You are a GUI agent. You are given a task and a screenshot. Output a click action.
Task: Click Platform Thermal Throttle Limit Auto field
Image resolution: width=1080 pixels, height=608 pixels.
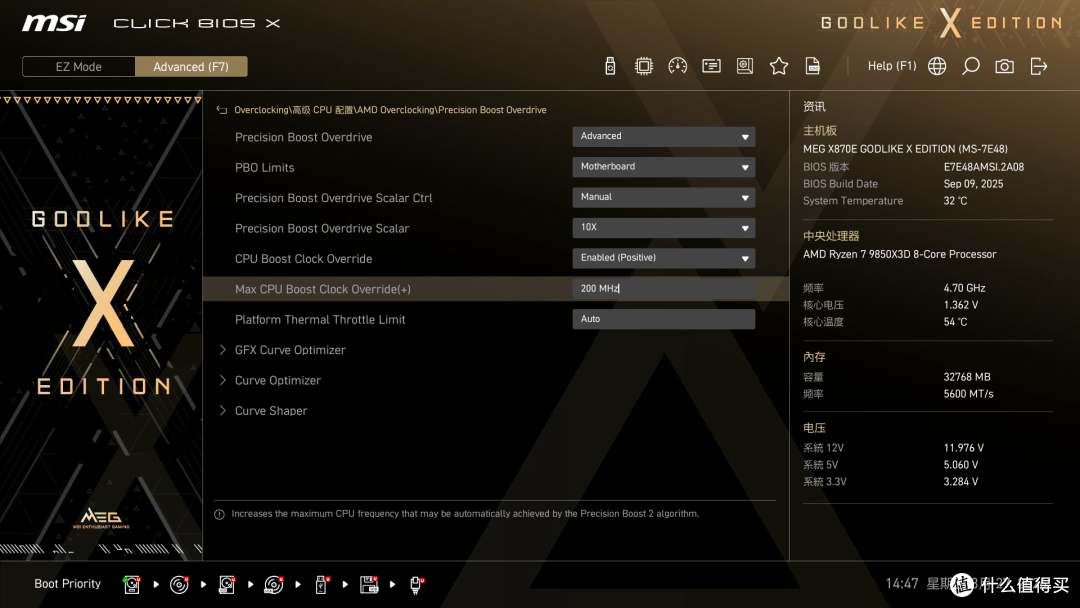663,319
